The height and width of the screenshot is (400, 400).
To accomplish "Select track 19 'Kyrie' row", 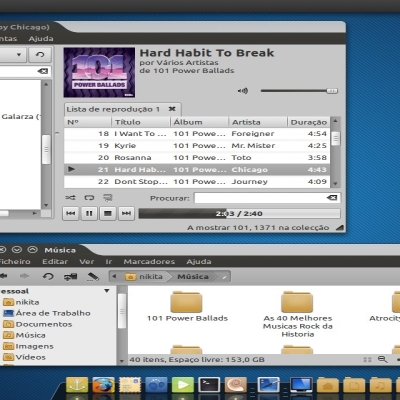I will tap(197, 146).
